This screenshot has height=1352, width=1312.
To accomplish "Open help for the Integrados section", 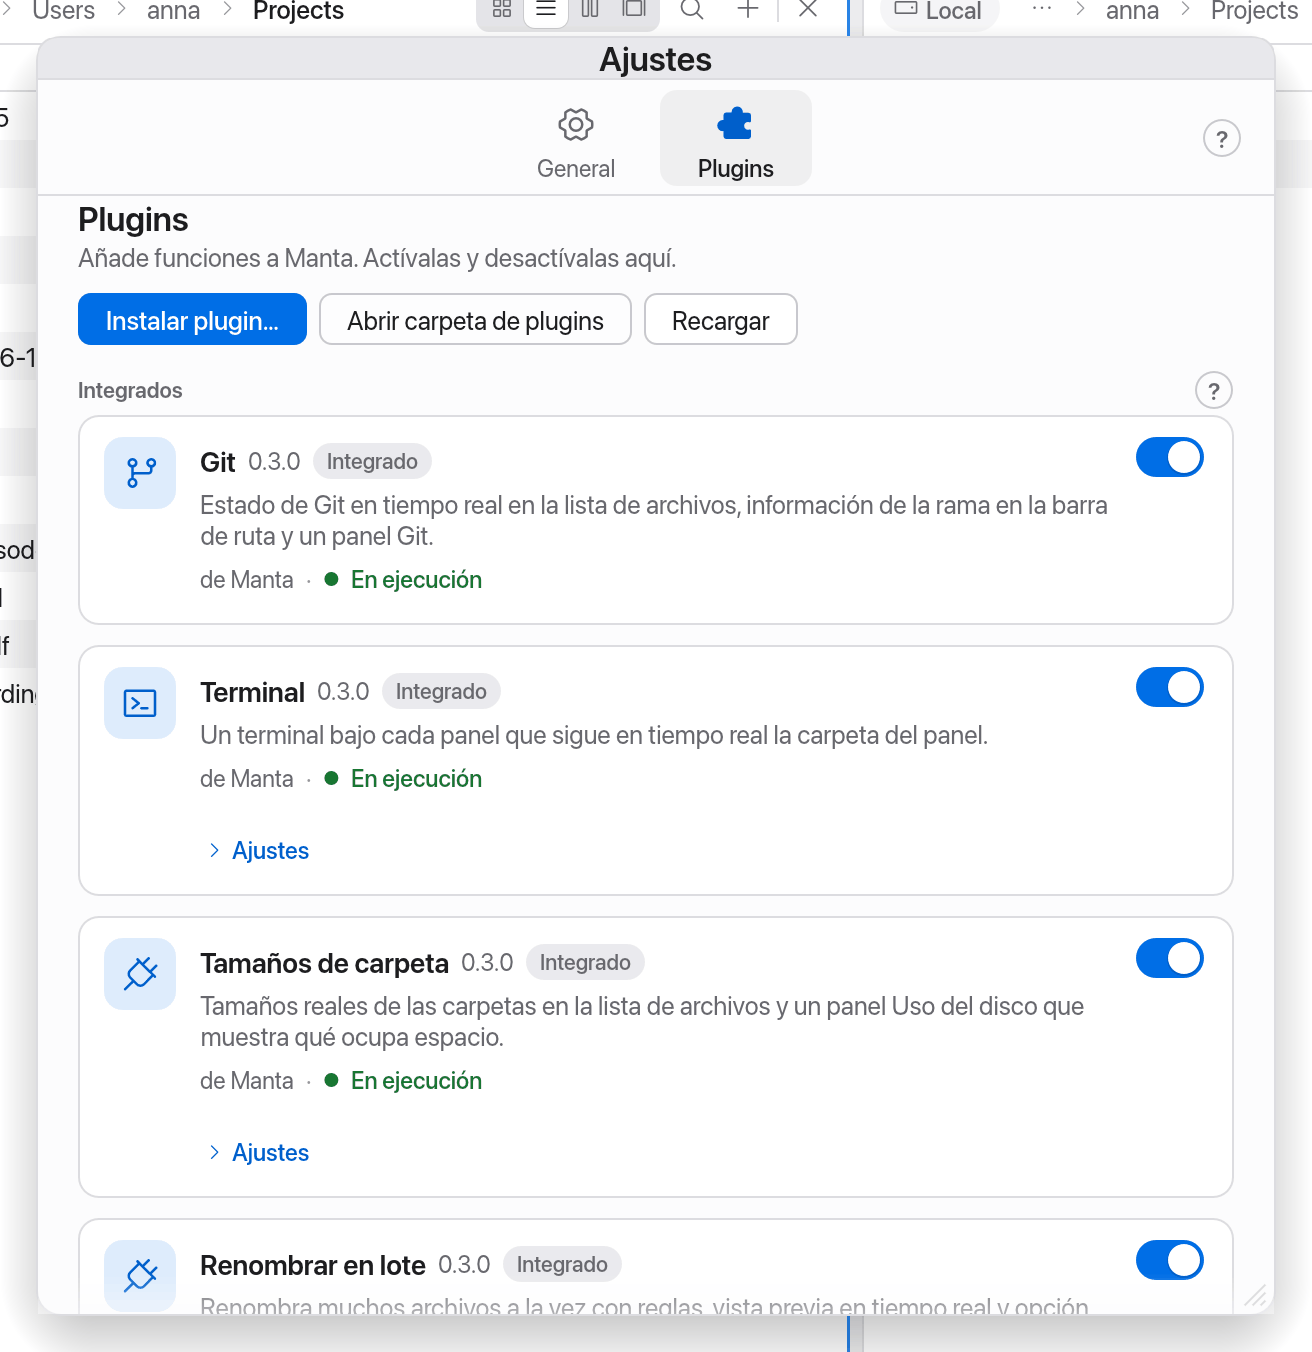I will pos(1214,391).
